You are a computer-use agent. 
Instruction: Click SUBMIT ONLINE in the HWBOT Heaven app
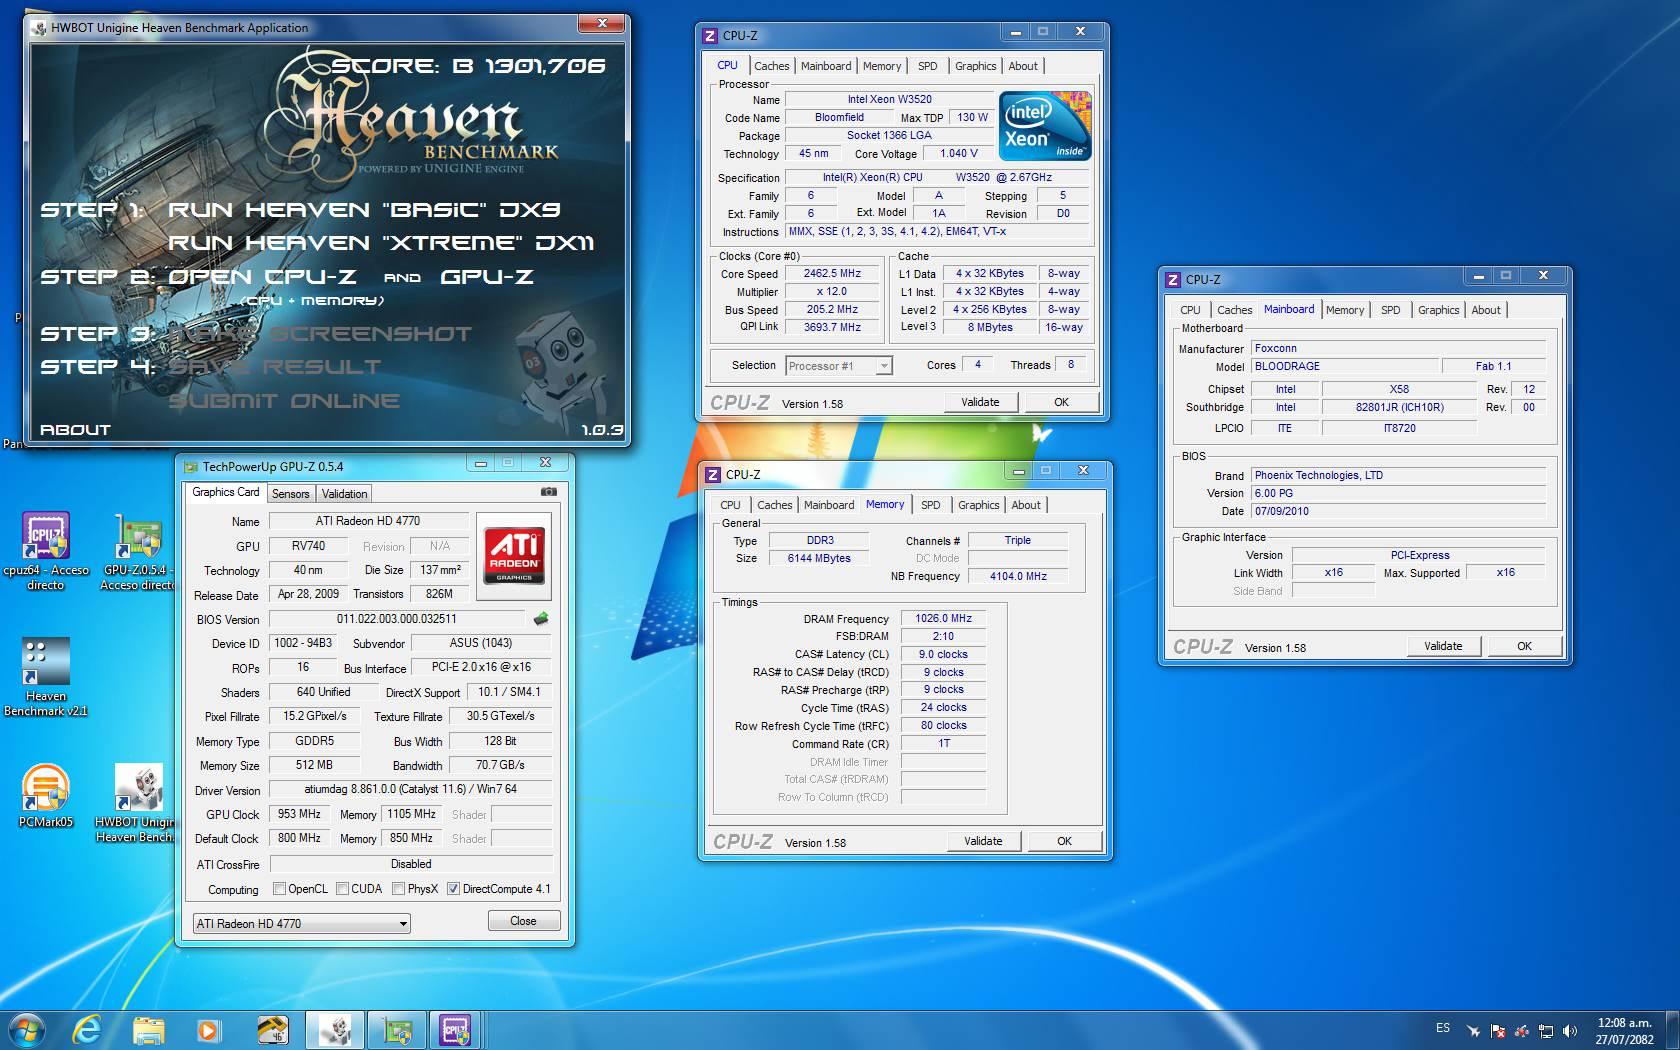(284, 401)
